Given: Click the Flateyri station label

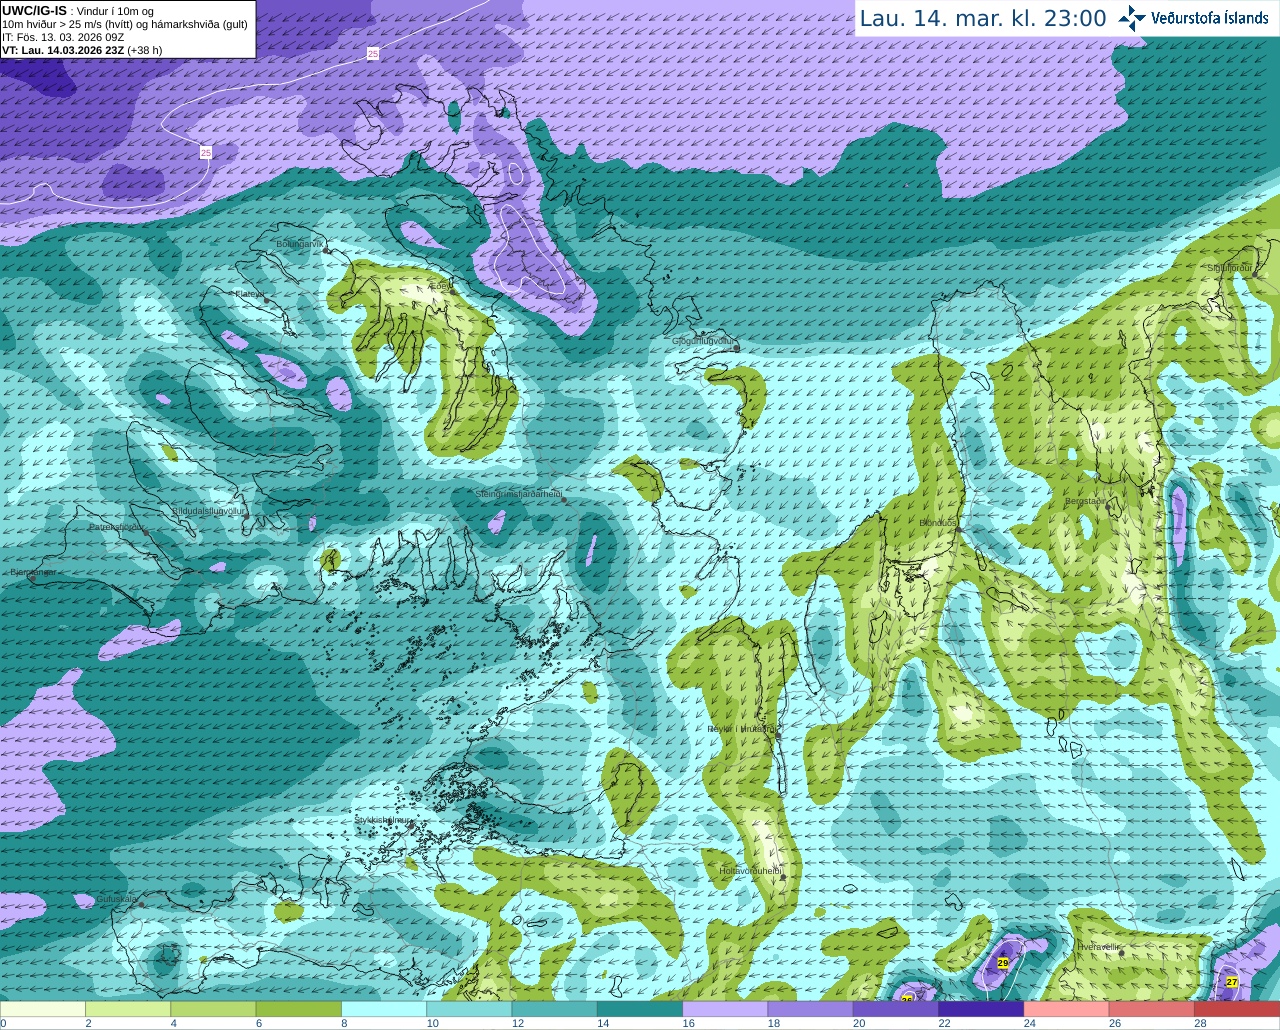Looking at the screenshot, I should (249, 294).
